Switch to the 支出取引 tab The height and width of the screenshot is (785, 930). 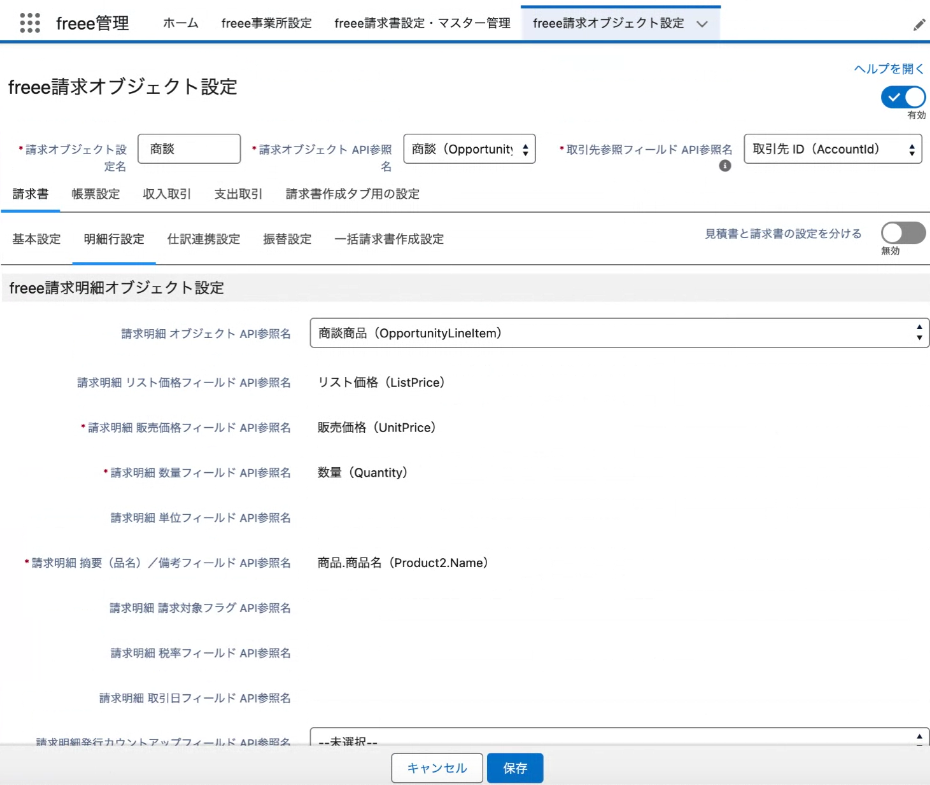[x=238, y=194]
